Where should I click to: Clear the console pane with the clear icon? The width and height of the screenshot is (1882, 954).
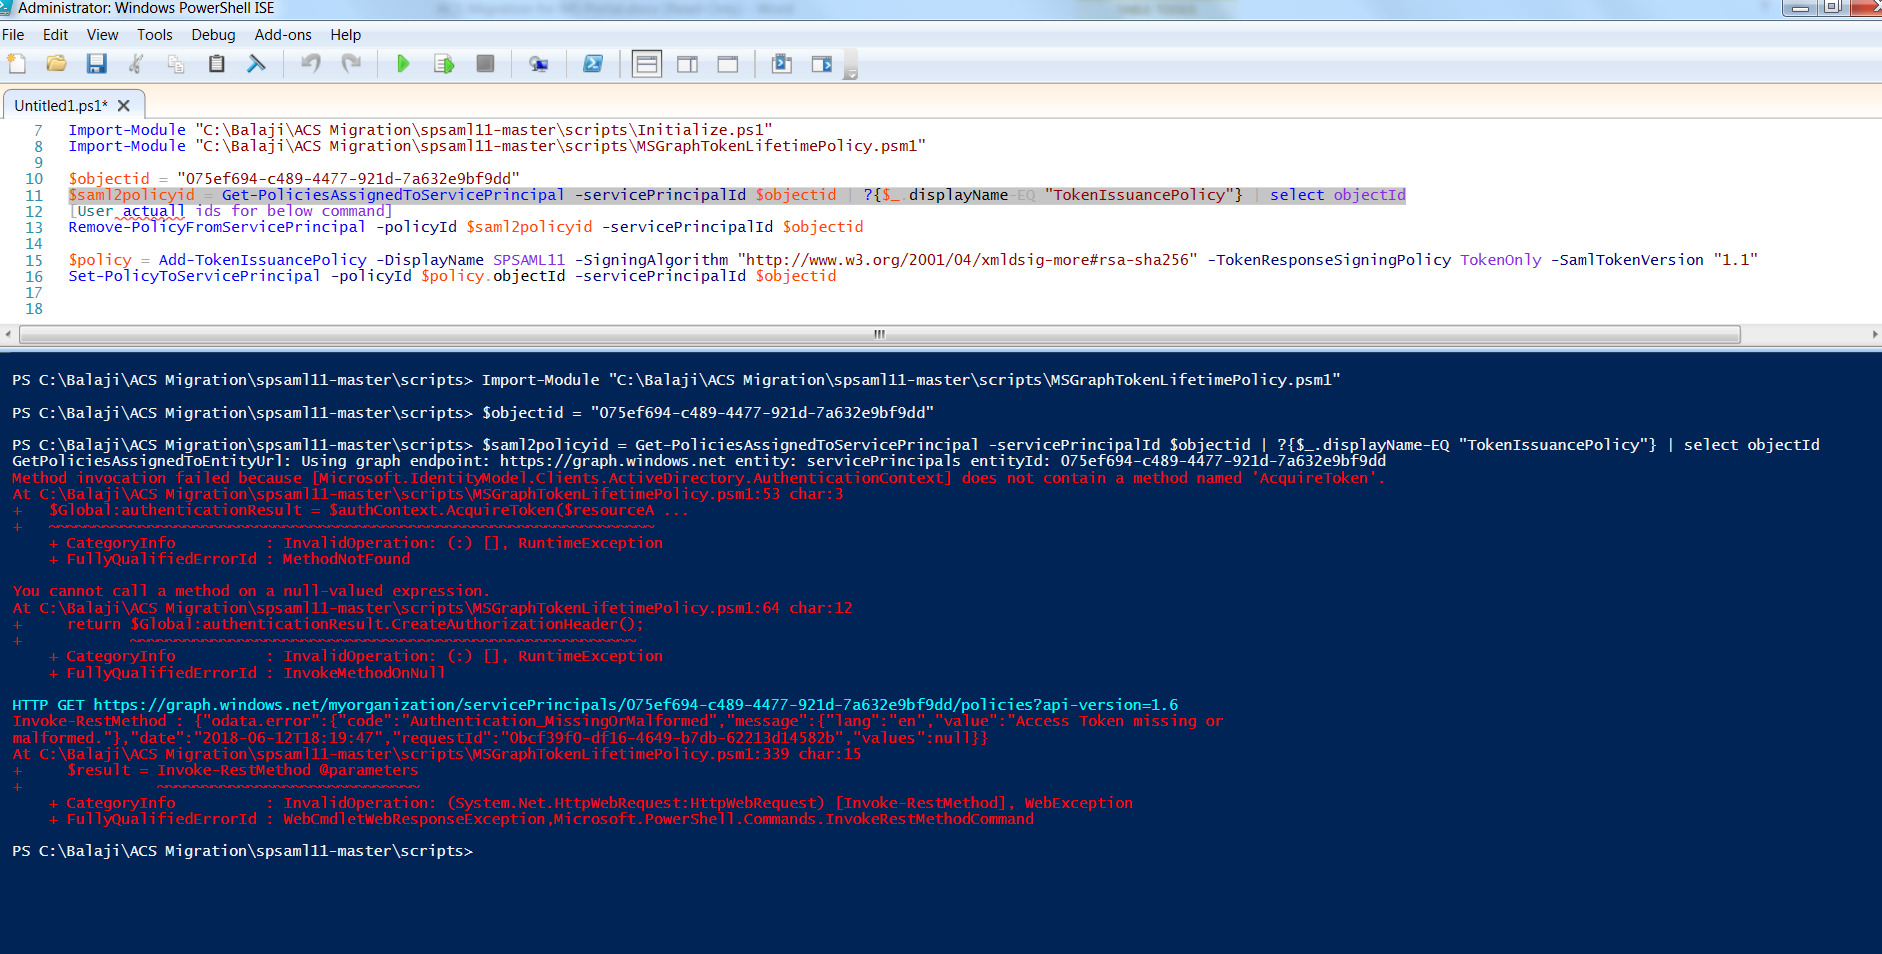pos(257,64)
